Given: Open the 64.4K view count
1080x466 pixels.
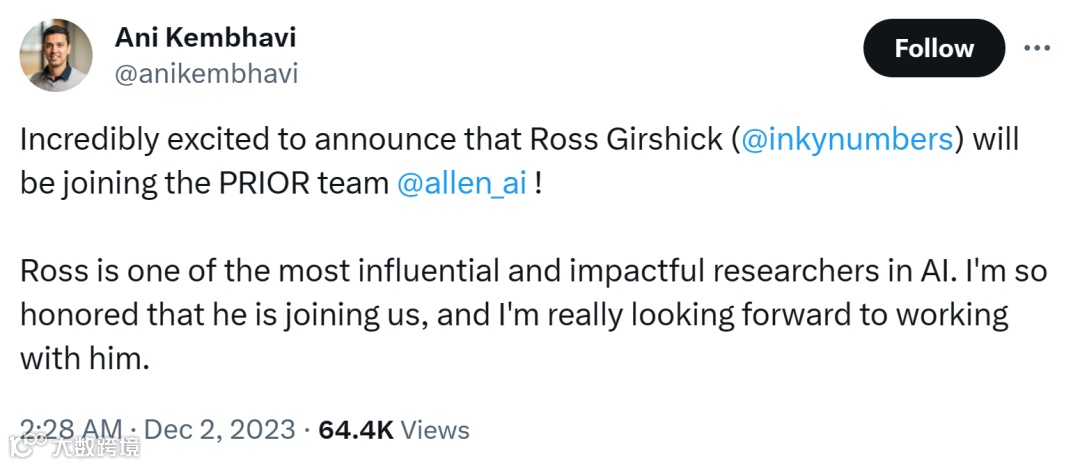Looking at the screenshot, I should click(x=356, y=430).
